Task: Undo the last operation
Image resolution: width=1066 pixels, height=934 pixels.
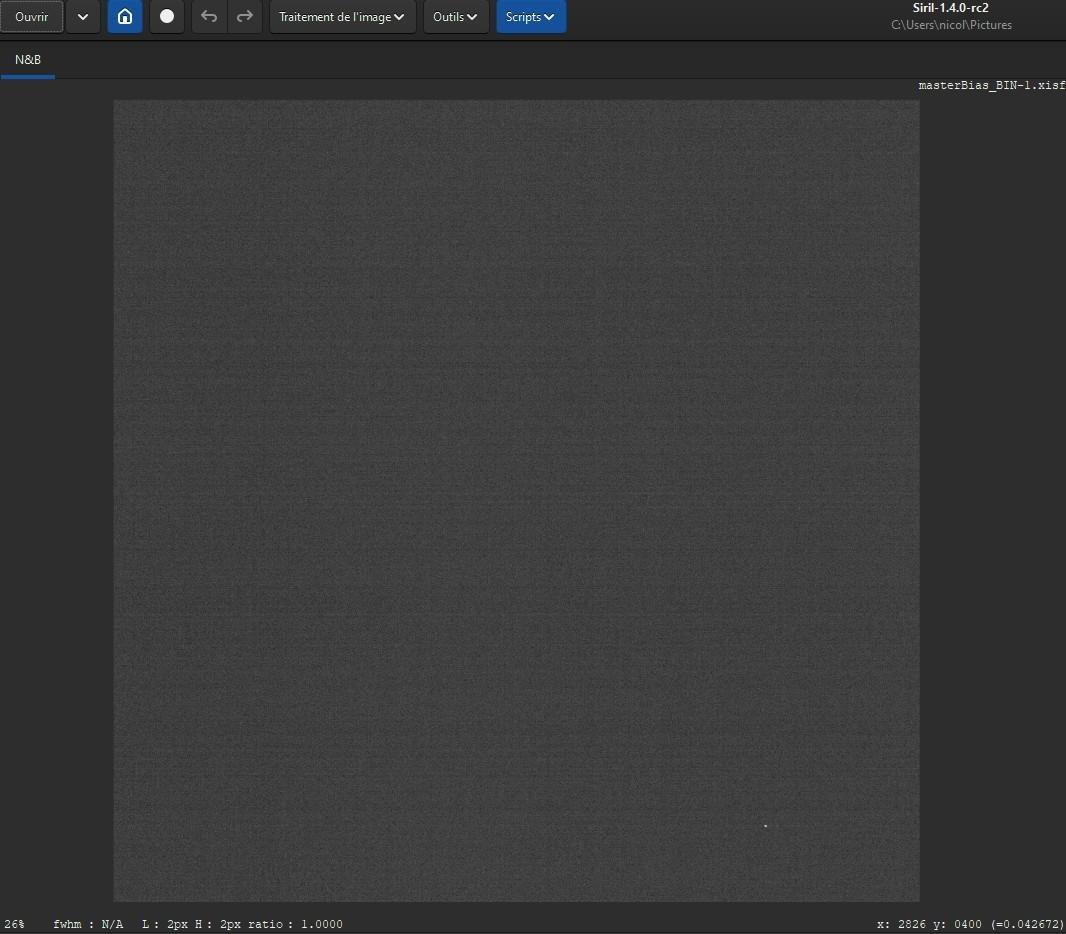Action: pyautogui.click(x=209, y=16)
